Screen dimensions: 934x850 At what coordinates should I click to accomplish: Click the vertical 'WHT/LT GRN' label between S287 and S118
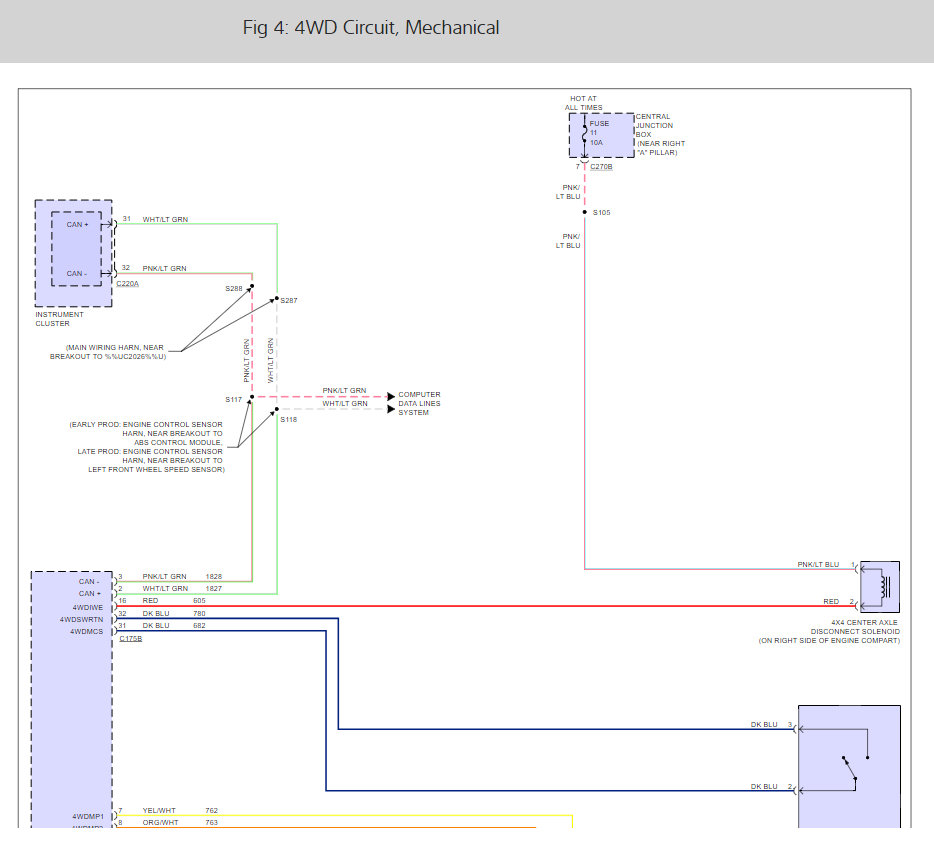[x=270, y=361]
